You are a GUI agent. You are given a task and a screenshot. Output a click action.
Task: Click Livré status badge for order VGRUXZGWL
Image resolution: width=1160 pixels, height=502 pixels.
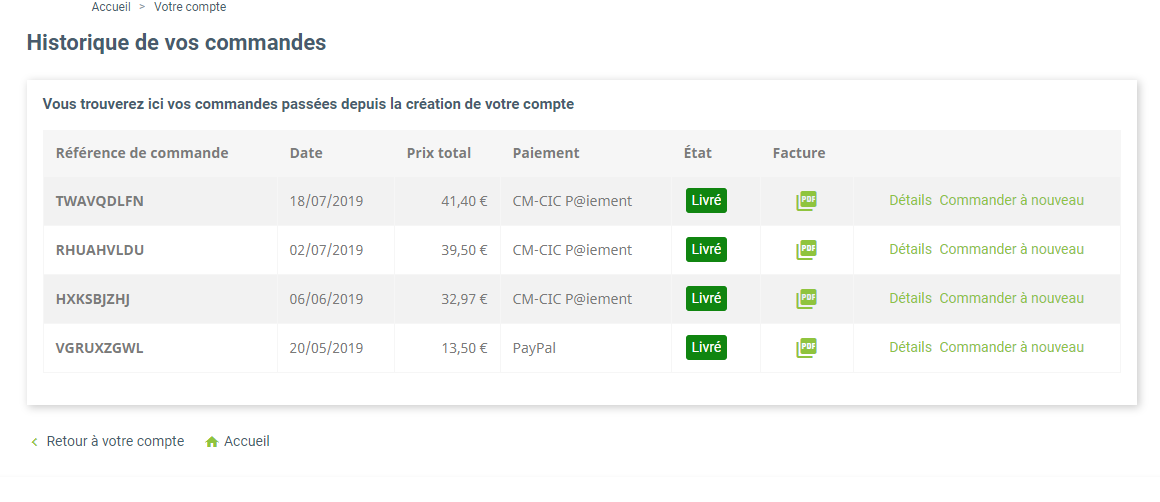(707, 347)
